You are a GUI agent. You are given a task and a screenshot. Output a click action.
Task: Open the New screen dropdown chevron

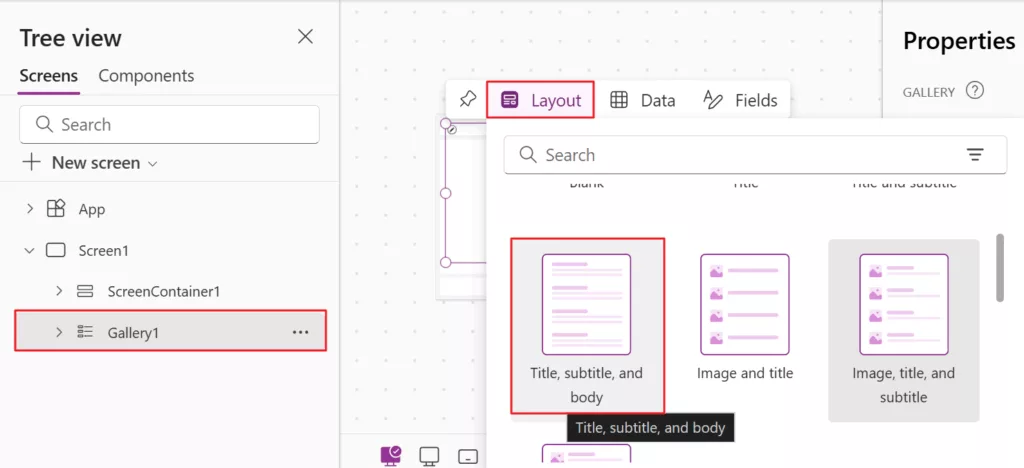click(153, 164)
